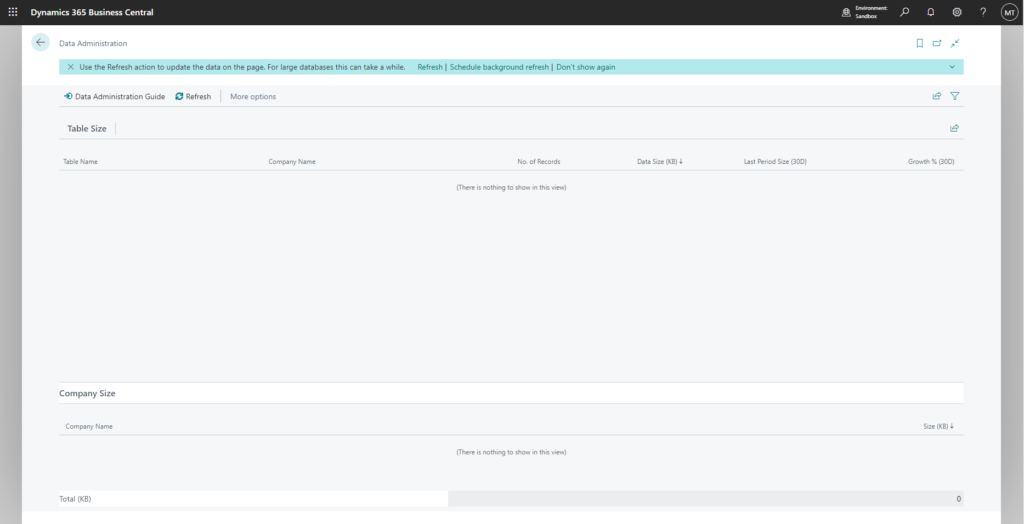
Task: Open the search magnifier icon
Action: [x=904, y=12]
